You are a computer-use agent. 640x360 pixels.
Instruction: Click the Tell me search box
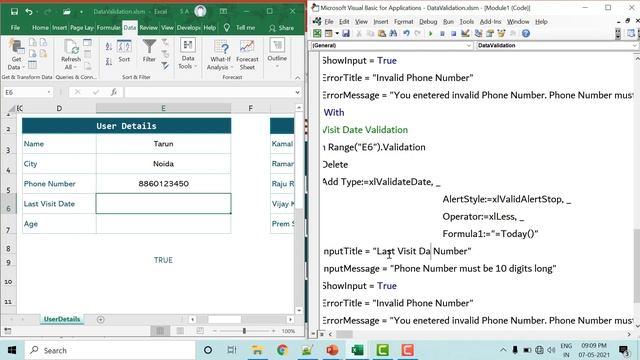[240, 28]
